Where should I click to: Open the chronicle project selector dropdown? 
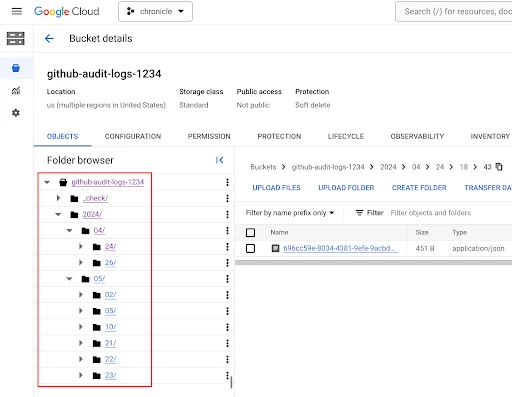[x=155, y=12]
